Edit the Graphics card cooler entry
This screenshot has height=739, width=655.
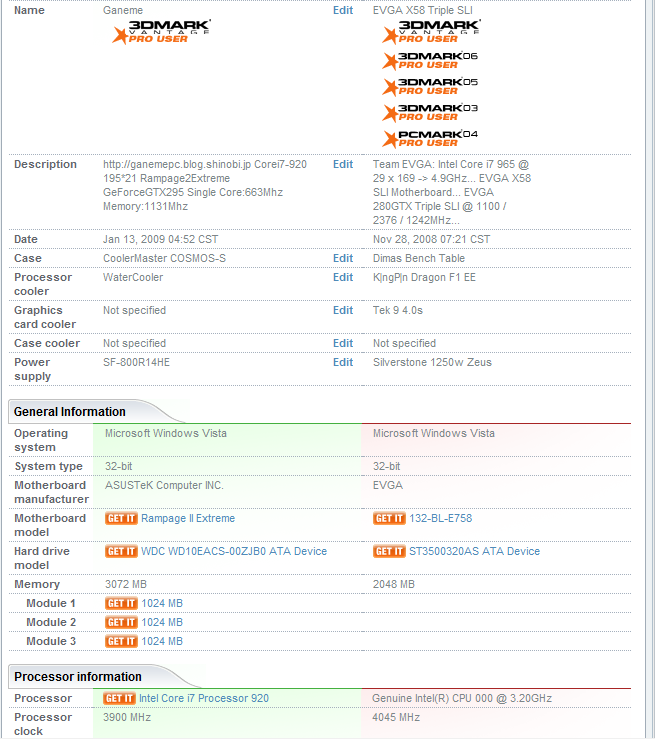click(x=343, y=310)
